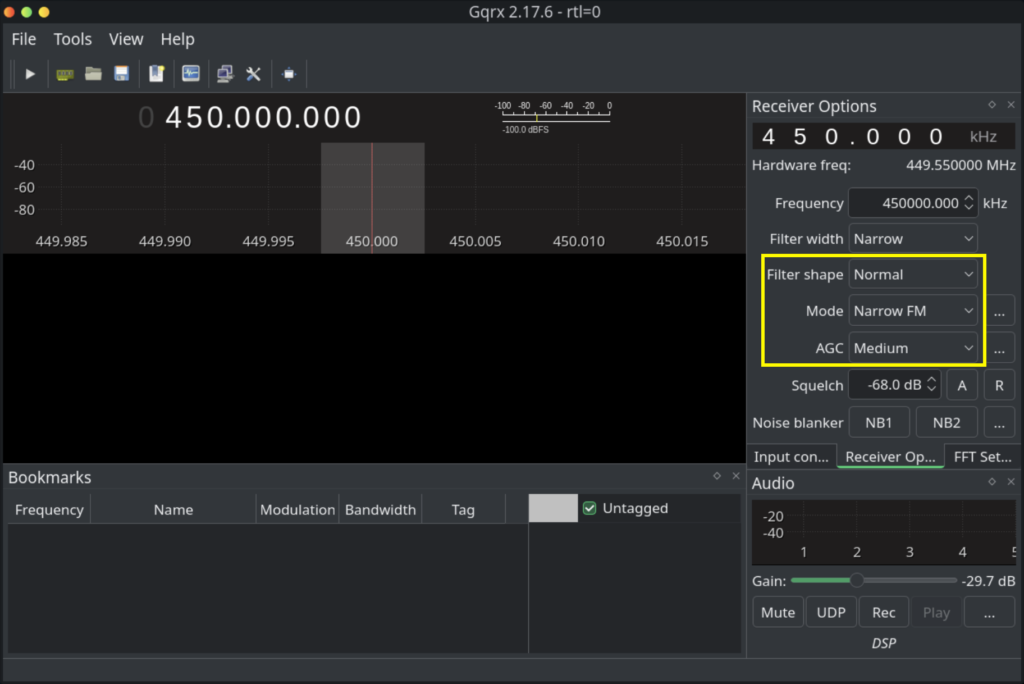Open the View menu
The height and width of the screenshot is (684, 1024).
click(x=126, y=39)
